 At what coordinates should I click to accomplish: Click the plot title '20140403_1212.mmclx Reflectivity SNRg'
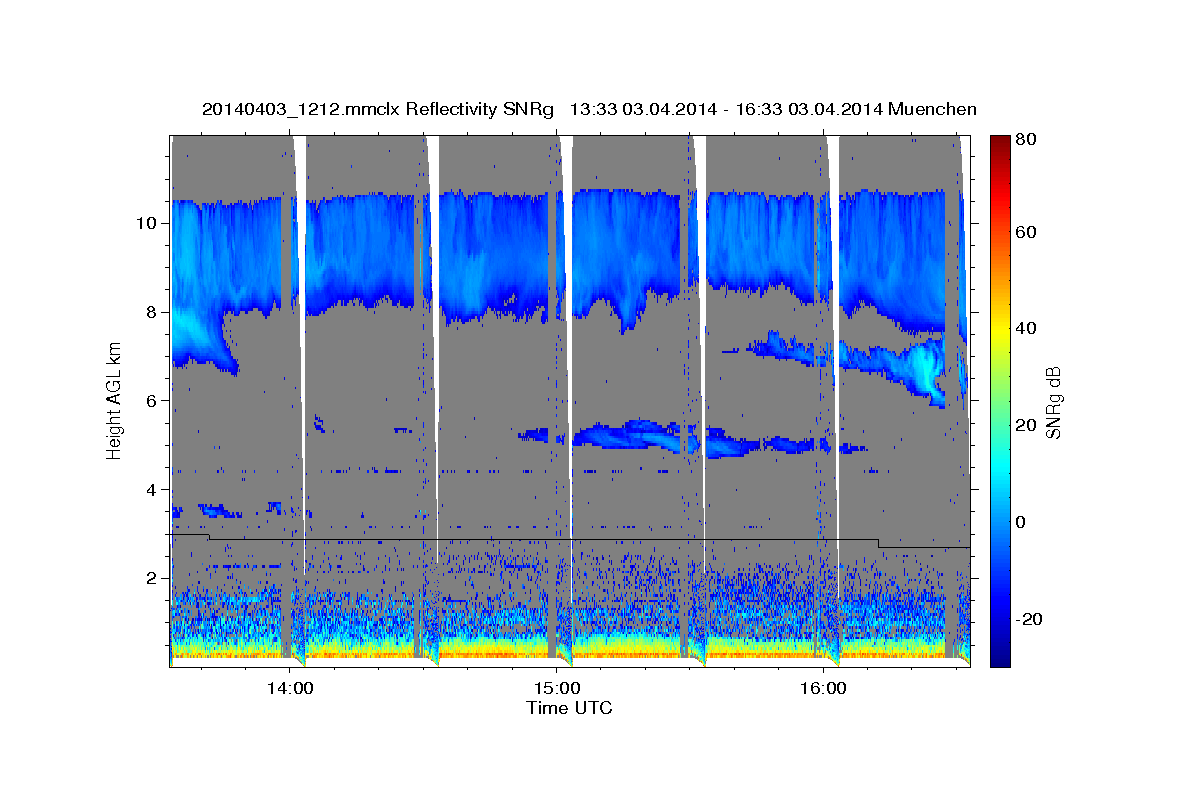(x=378, y=109)
